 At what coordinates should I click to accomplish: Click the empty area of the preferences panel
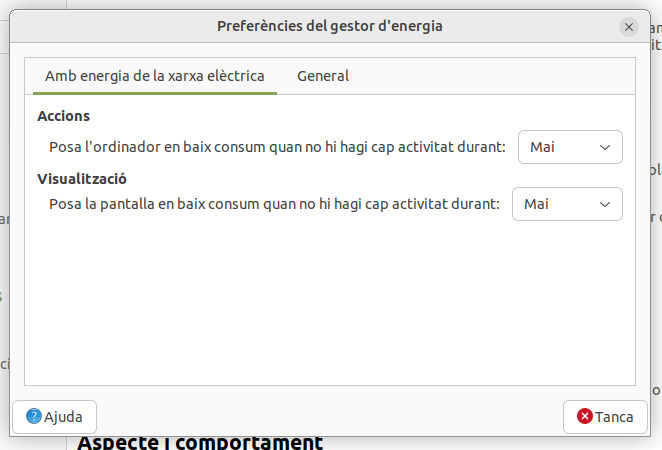click(x=330, y=300)
